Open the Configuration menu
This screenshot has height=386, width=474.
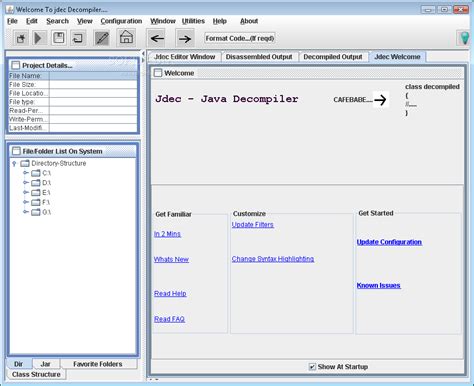(x=121, y=21)
